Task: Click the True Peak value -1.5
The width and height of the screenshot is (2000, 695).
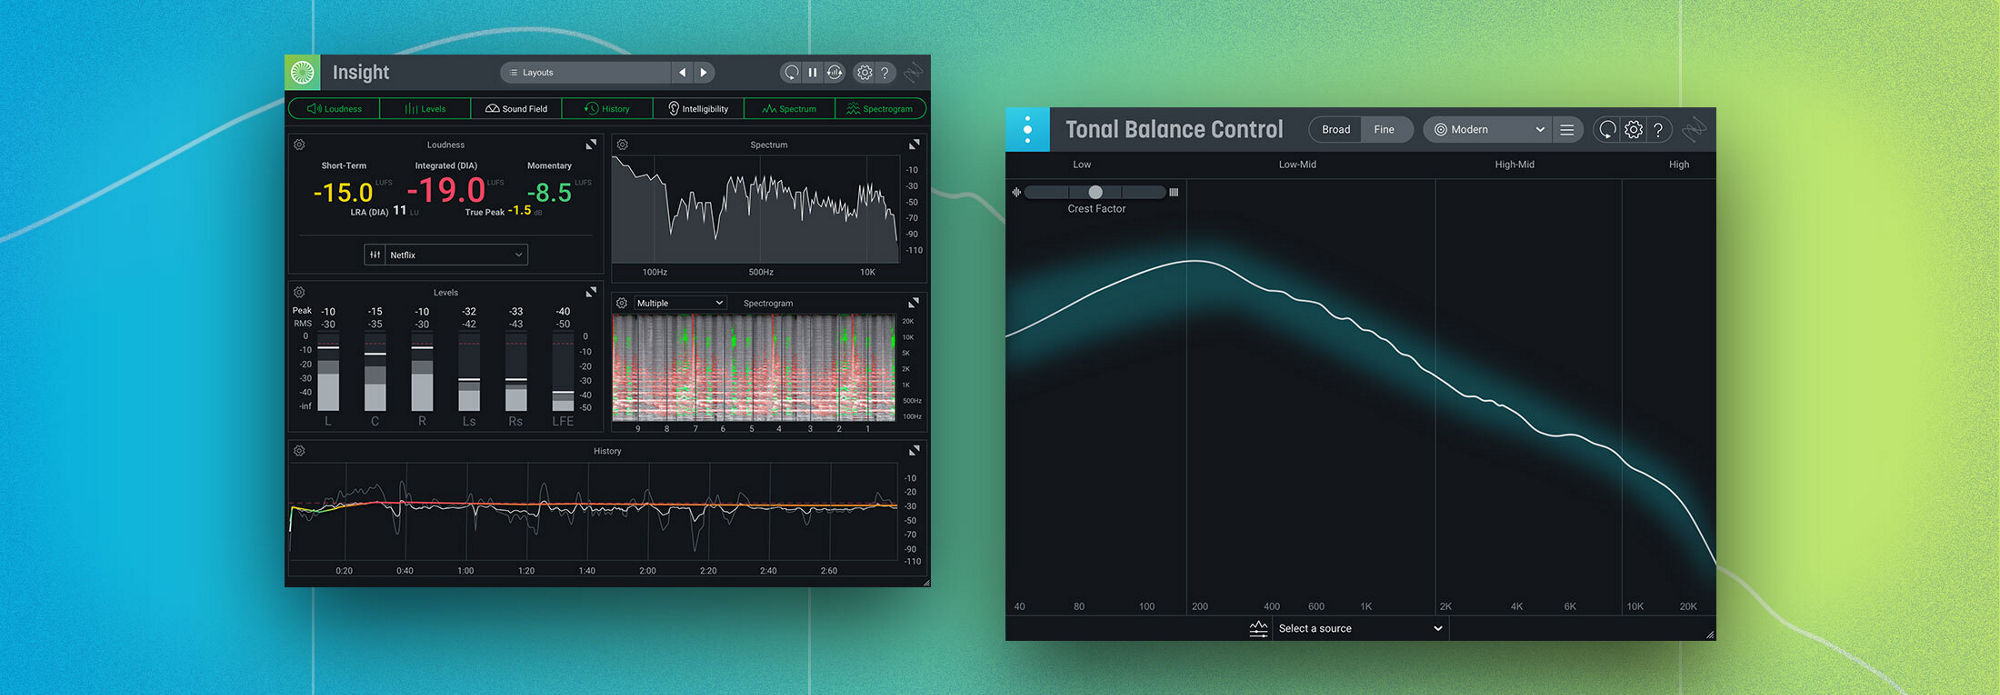Action: 519,211
